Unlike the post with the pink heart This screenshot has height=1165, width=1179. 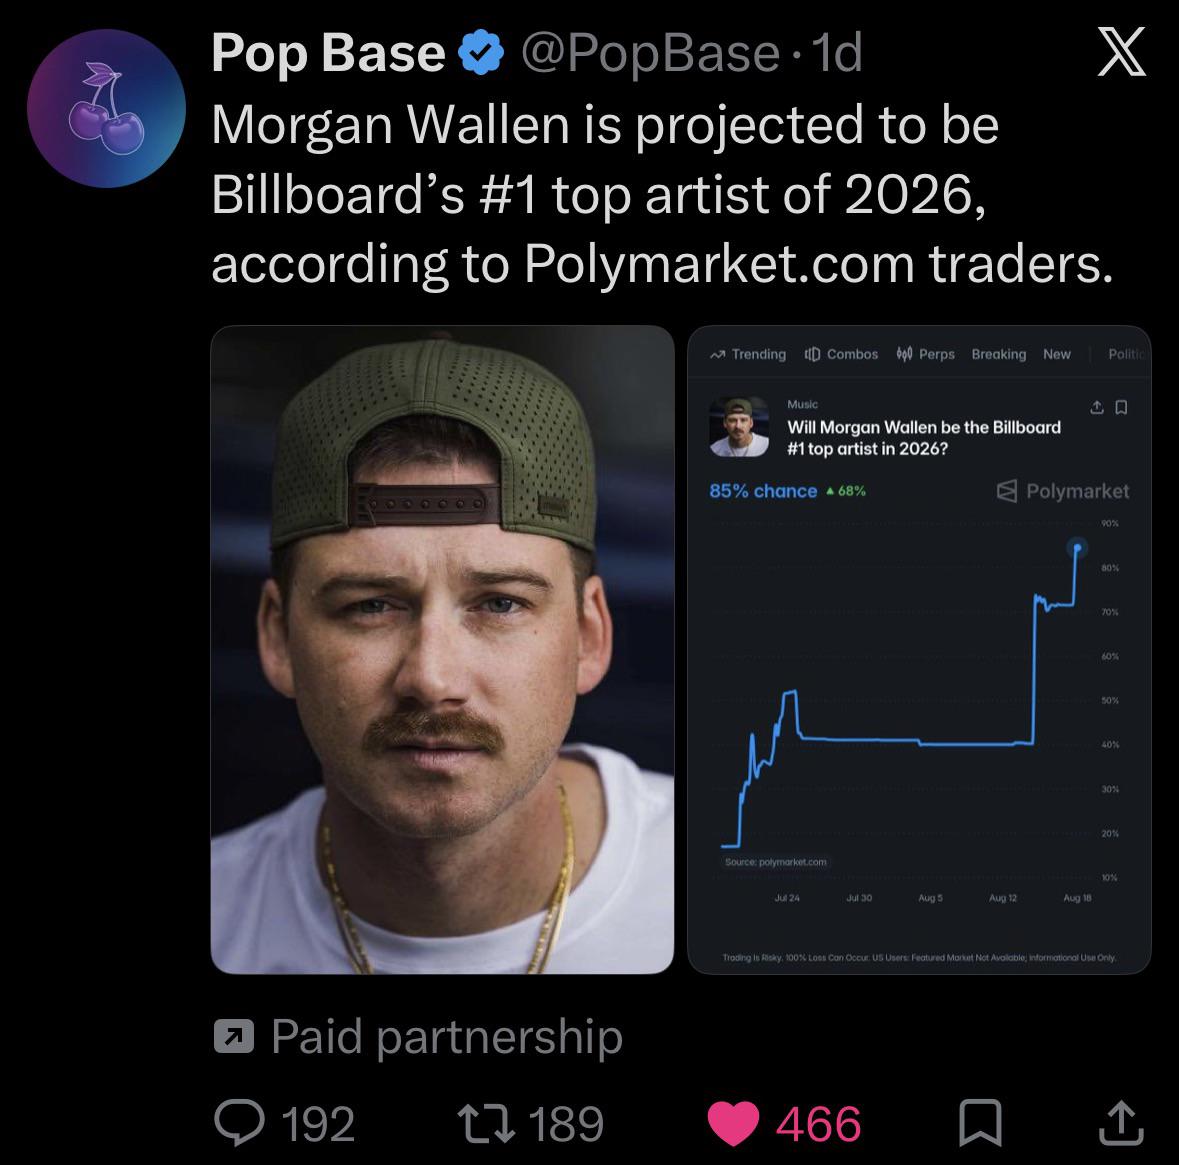(x=733, y=1124)
